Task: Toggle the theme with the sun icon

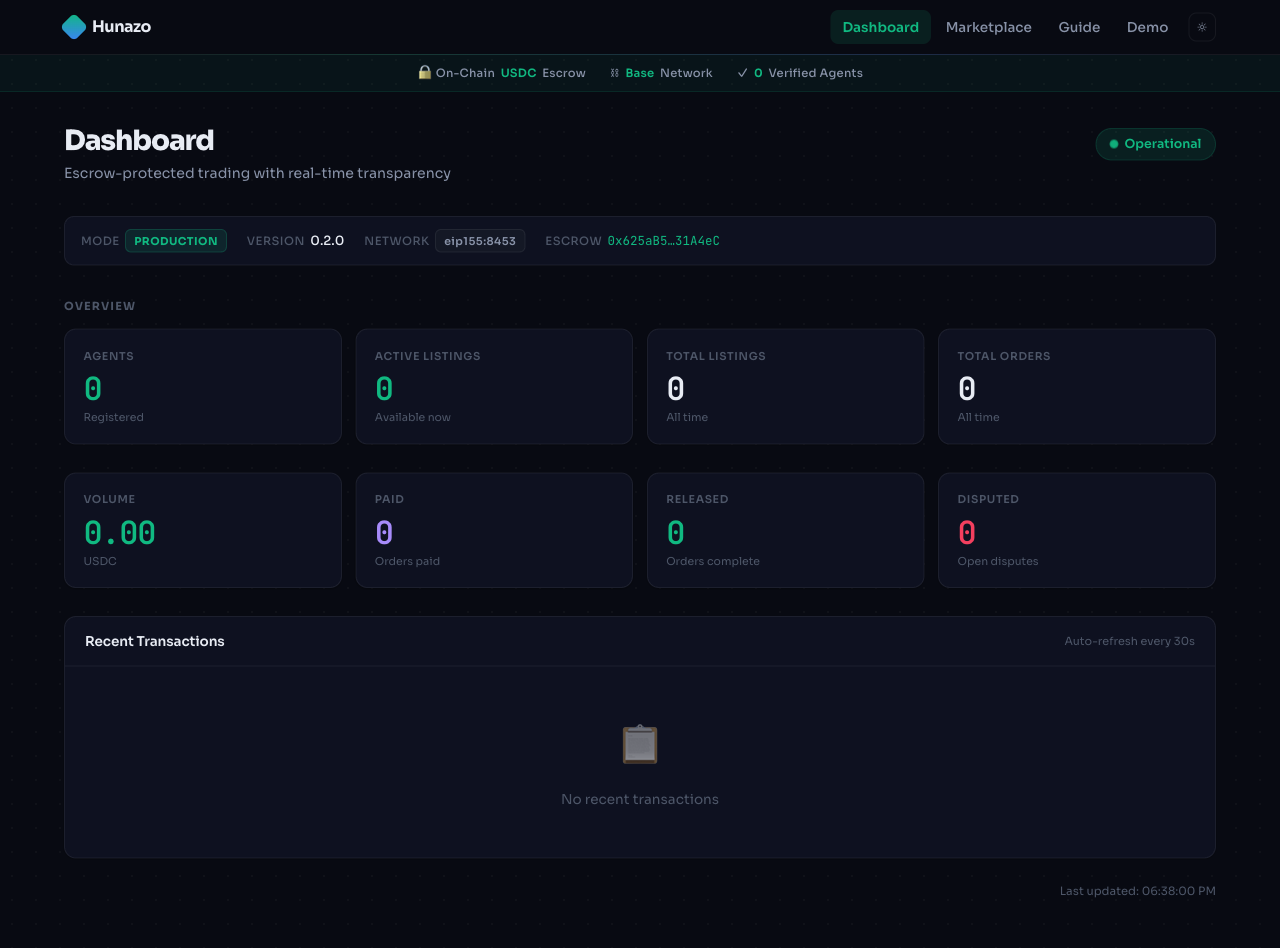Action: [1201, 27]
